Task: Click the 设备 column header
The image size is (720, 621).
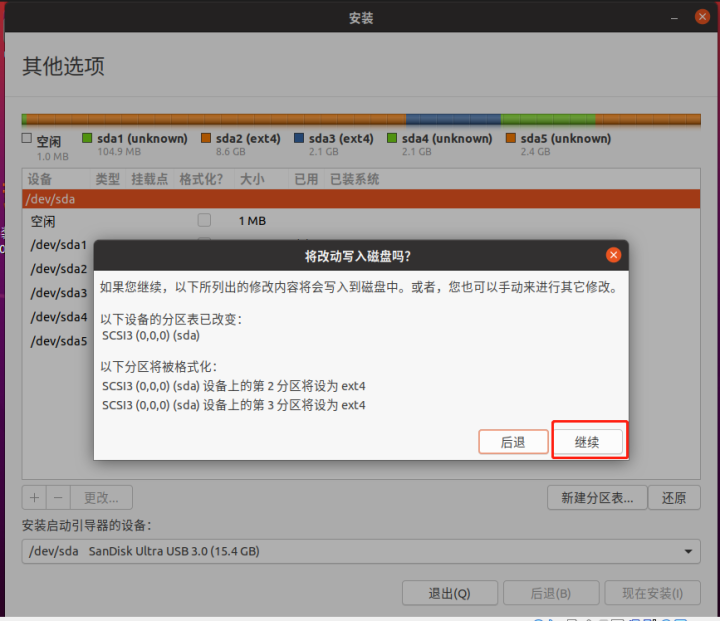Action: click(56, 179)
